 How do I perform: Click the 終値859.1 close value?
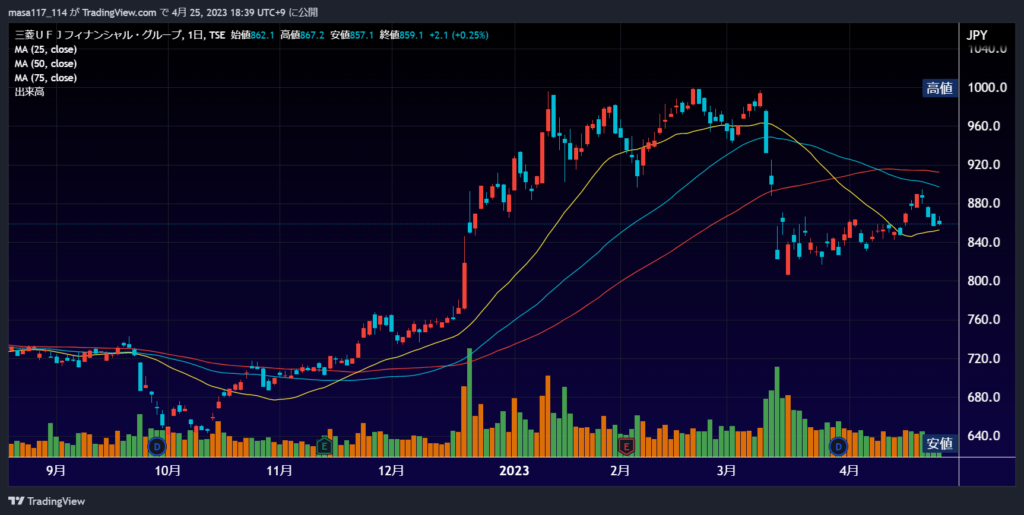(x=401, y=35)
